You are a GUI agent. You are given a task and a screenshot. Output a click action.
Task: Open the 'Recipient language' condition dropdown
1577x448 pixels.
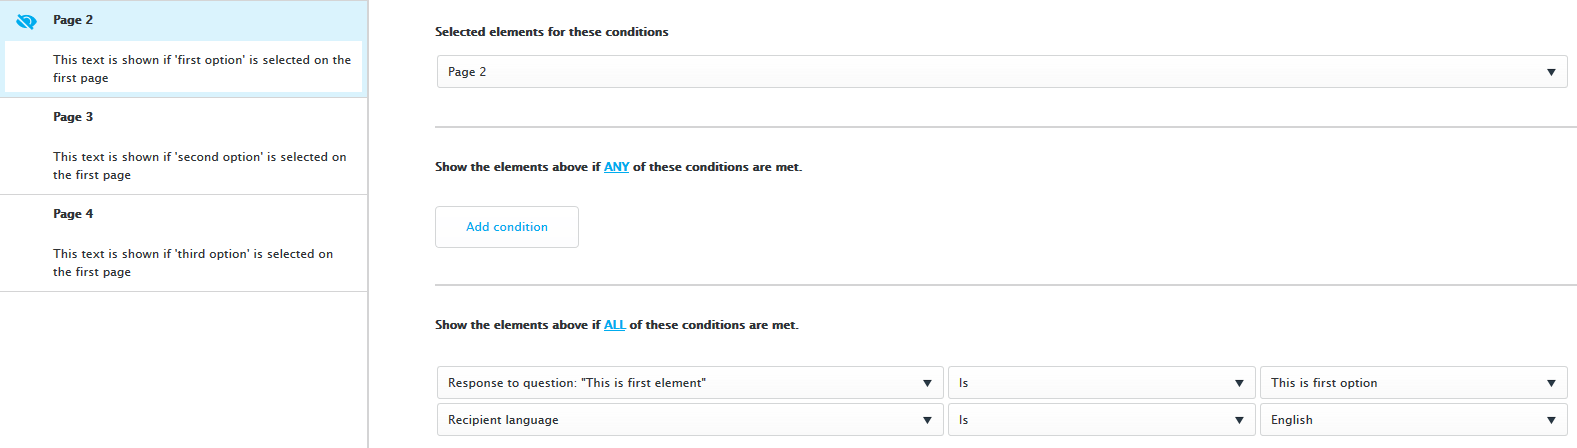680,420
